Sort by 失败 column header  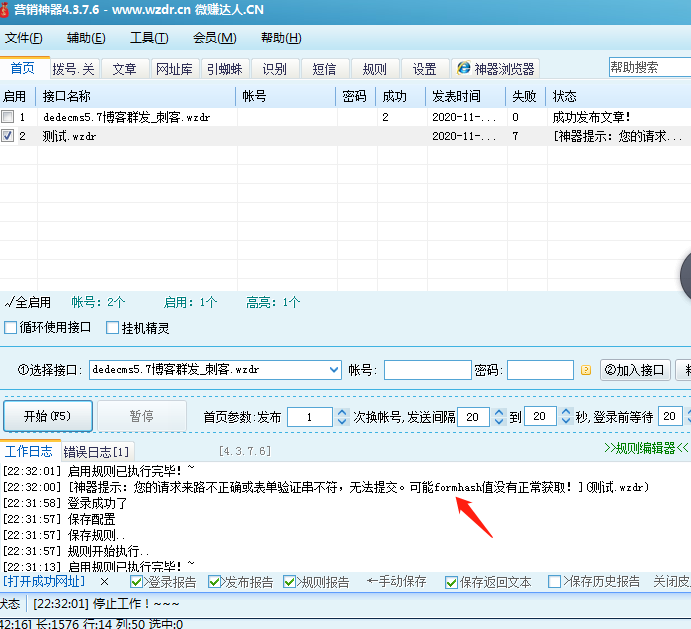(x=526, y=96)
